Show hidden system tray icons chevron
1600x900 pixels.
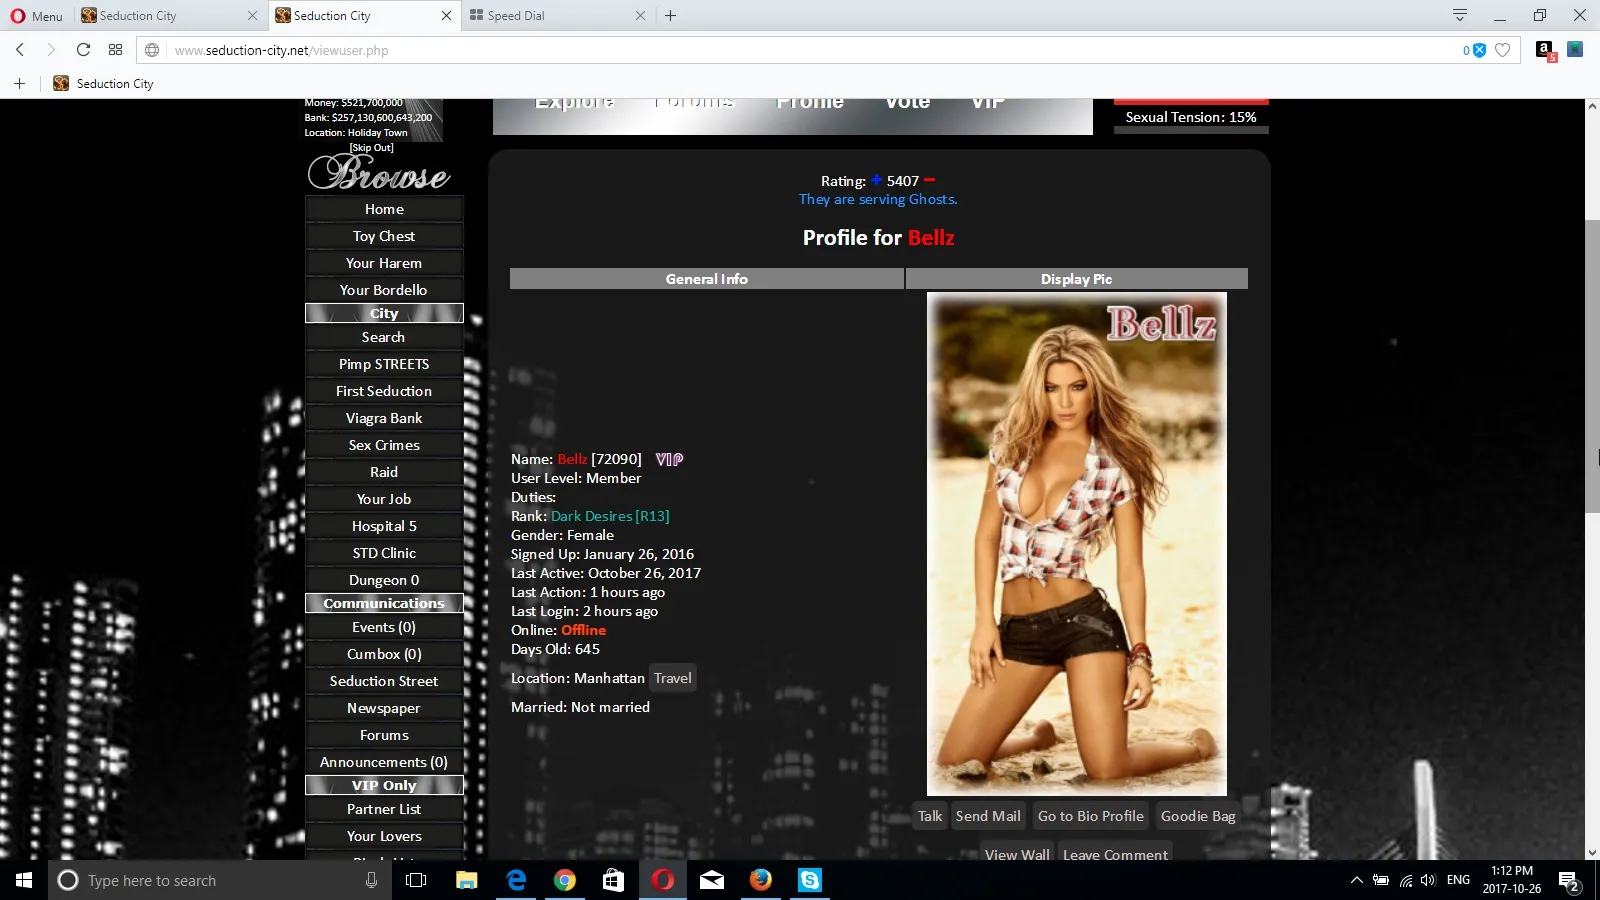(1356, 880)
